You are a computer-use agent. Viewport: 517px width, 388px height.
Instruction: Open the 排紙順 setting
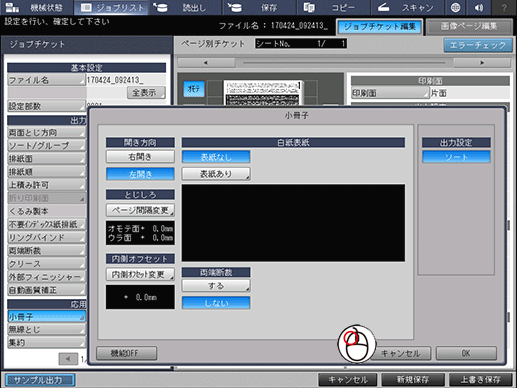click(46, 172)
